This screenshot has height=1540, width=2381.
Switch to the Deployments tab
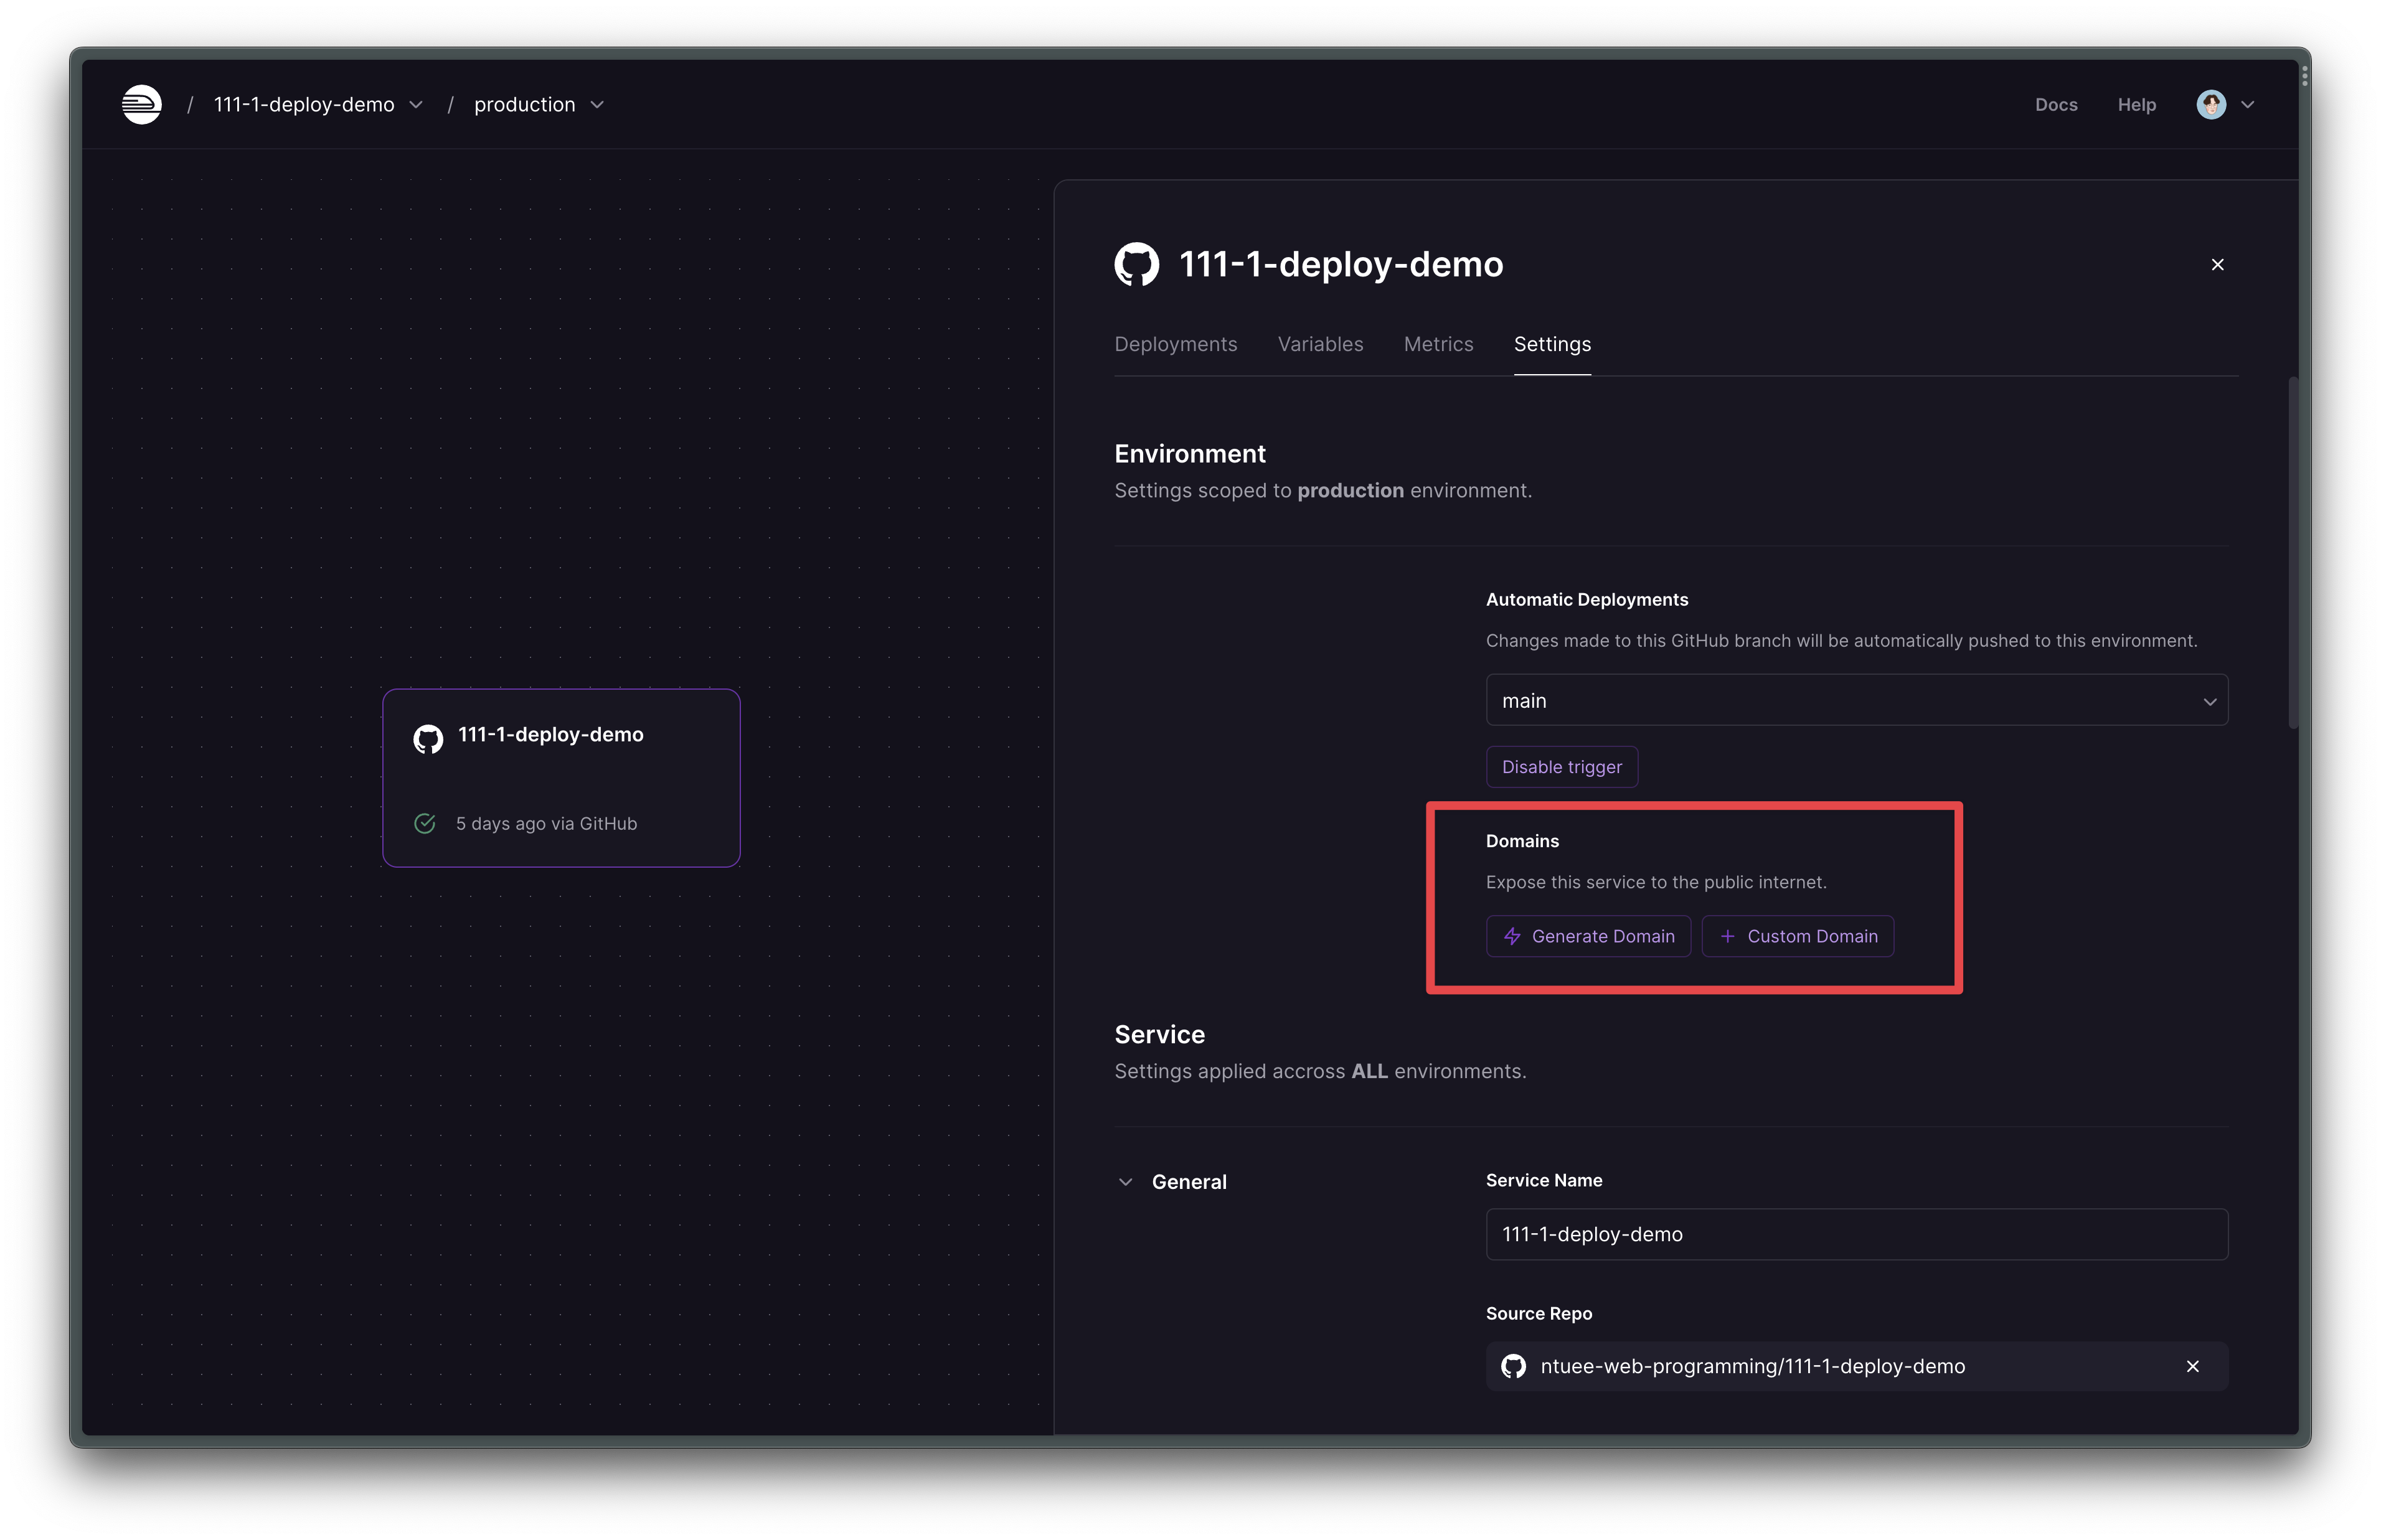[x=1175, y=344]
